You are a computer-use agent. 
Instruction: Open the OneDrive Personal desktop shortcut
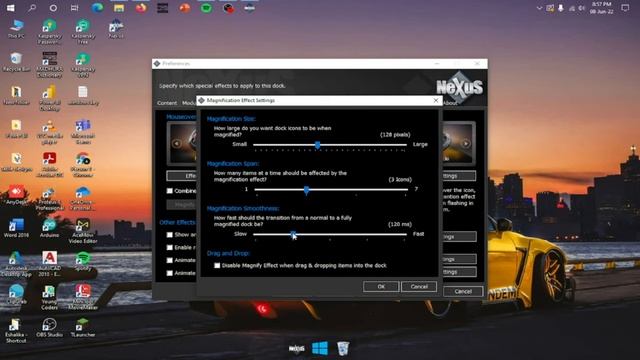tap(83, 198)
